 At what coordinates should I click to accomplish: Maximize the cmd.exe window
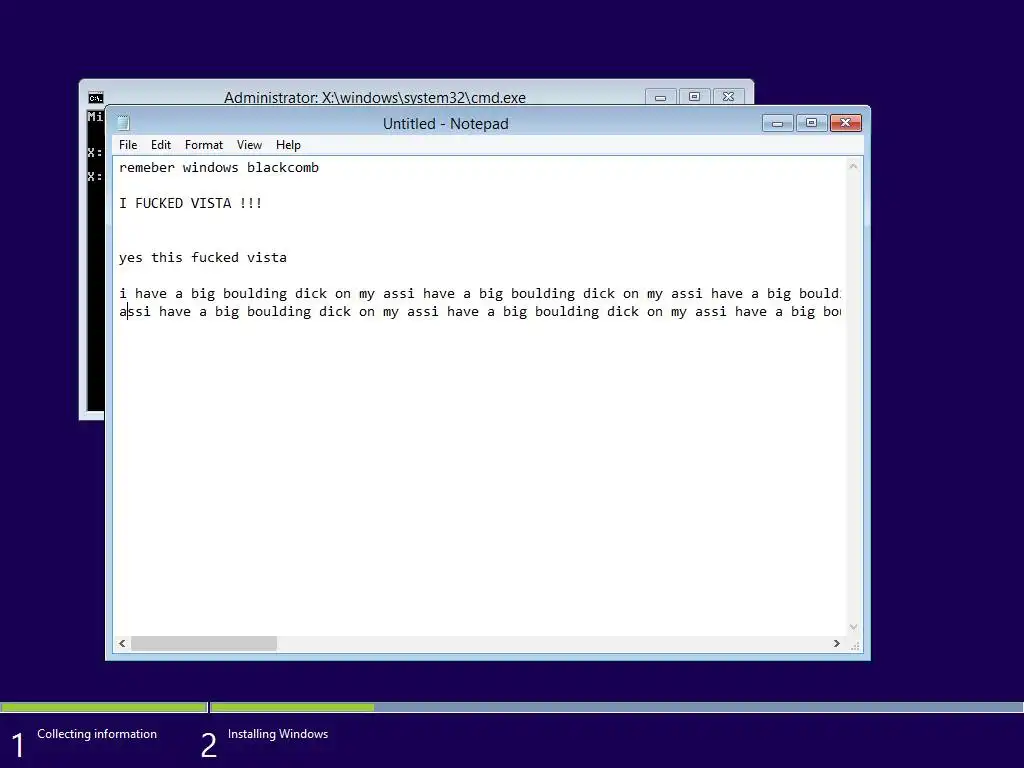[x=694, y=97]
